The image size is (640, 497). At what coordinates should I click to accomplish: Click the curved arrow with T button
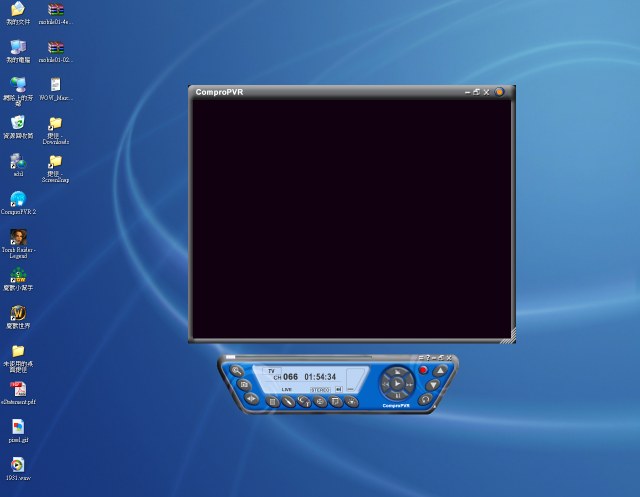click(304, 402)
